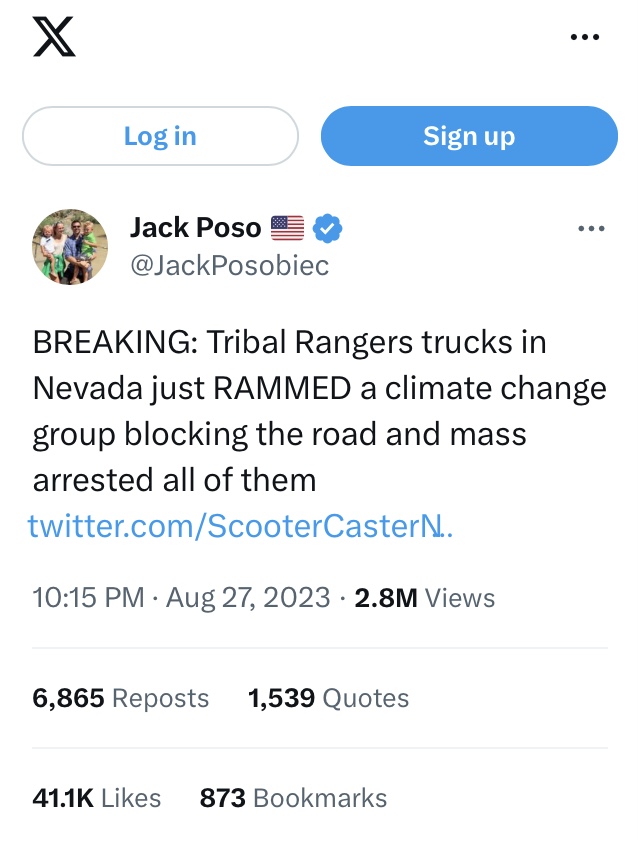Click the blue verified checkmark badge
The height and width of the screenshot is (841, 639).
(328, 228)
